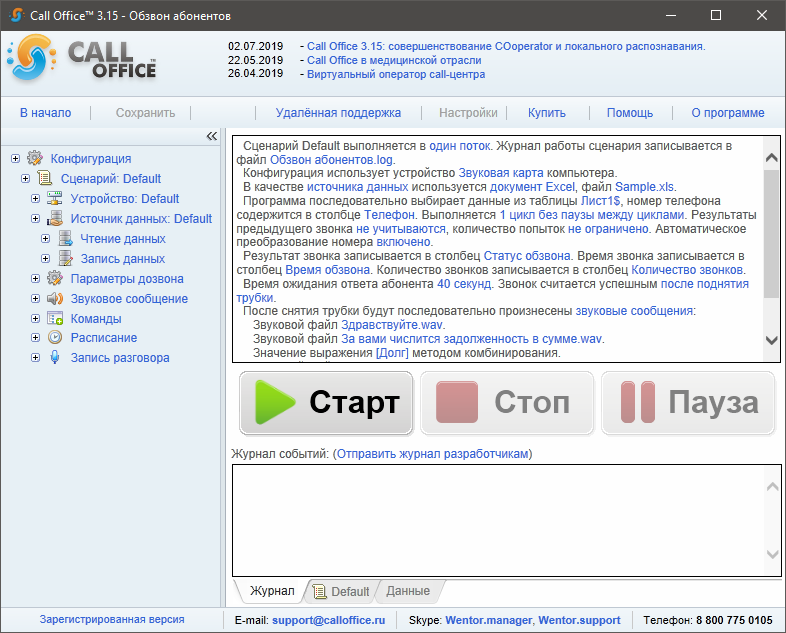Click the database icon beside Чтение данных
This screenshot has height=633, width=786.
65,238
